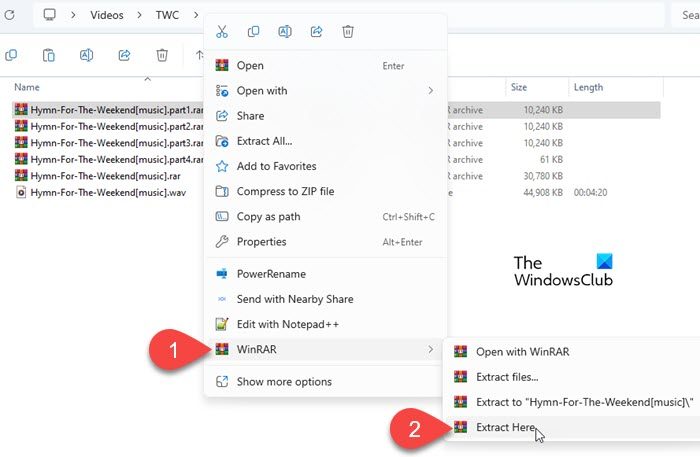Image resolution: width=700 pixels, height=457 pixels.
Task: Click Extract Here in WinRAR submenu
Action: click(574, 428)
